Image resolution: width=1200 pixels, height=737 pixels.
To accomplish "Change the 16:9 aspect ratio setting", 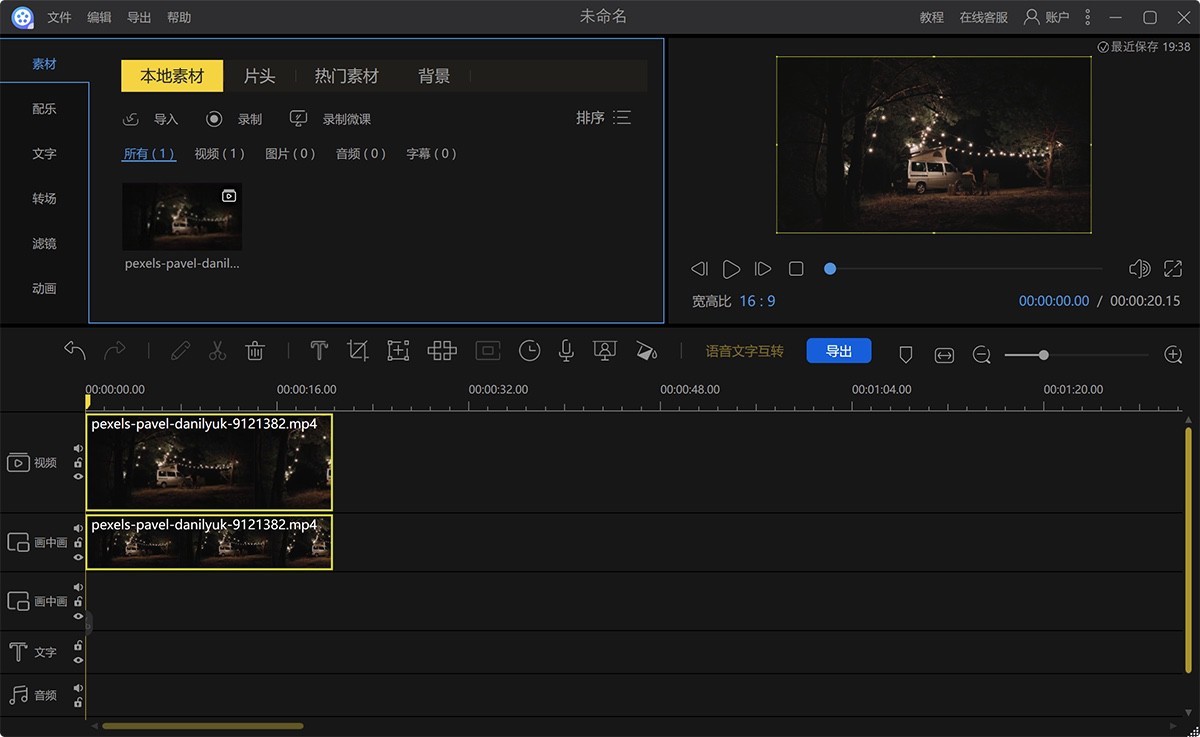I will point(757,301).
